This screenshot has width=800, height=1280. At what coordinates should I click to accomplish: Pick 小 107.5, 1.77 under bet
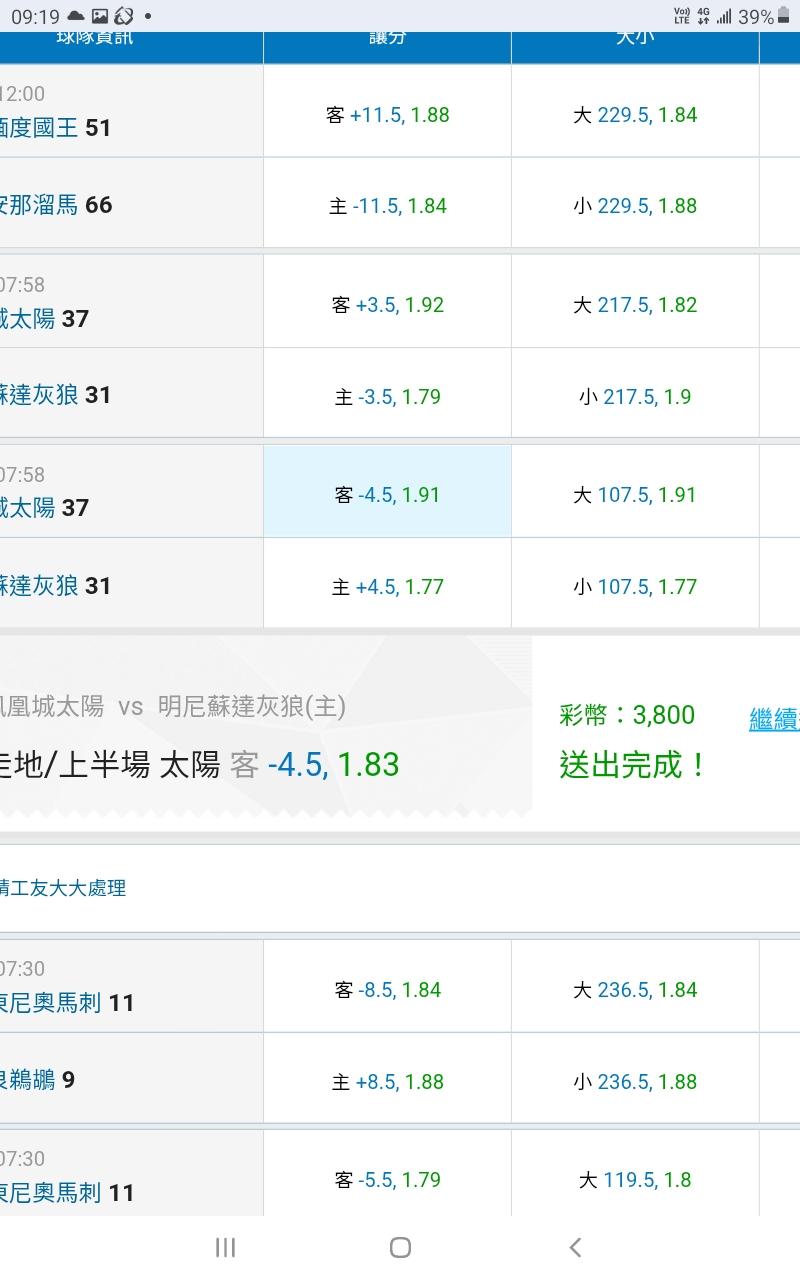[x=635, y=587]
